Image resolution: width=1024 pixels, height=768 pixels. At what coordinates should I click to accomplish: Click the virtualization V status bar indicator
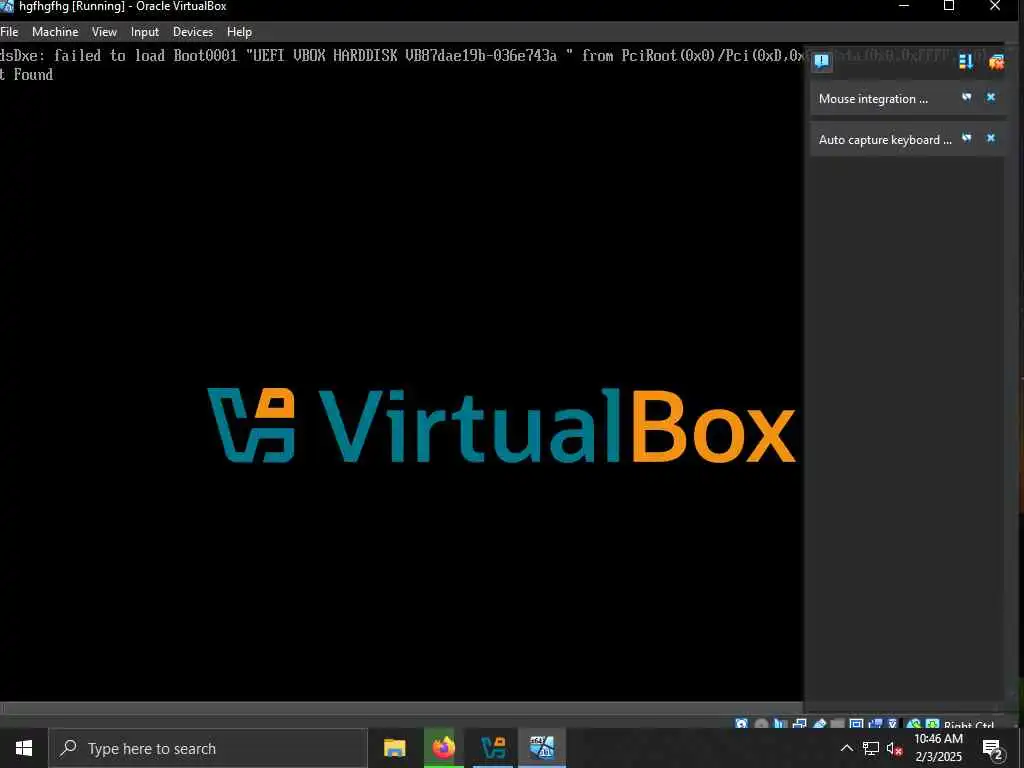tap(892, 724)
